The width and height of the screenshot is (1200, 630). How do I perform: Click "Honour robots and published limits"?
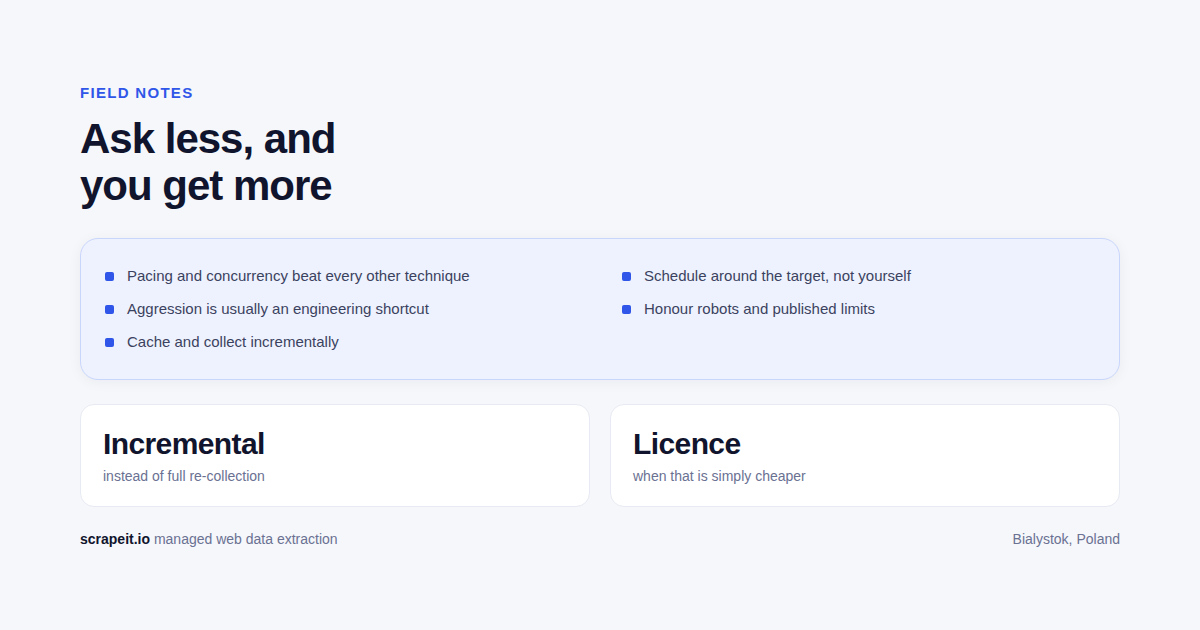click(x=759, y=309)
